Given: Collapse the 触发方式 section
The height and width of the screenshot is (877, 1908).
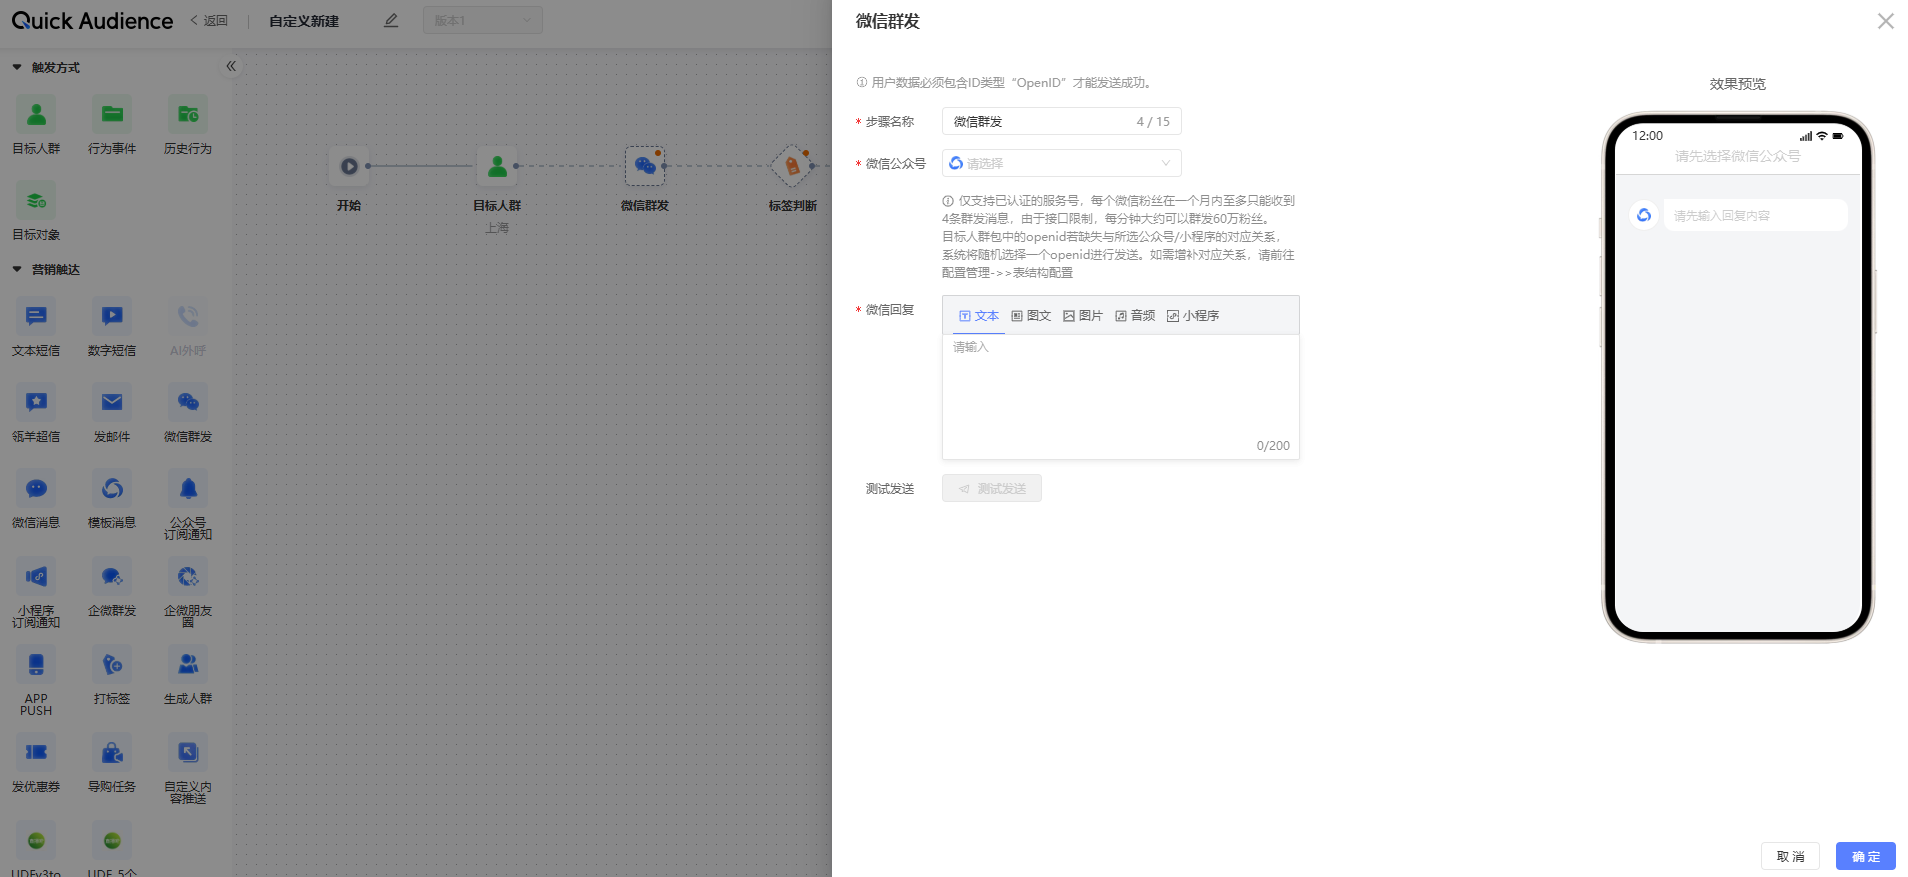Looking at the screenshot, I should [x=17, y=67].
